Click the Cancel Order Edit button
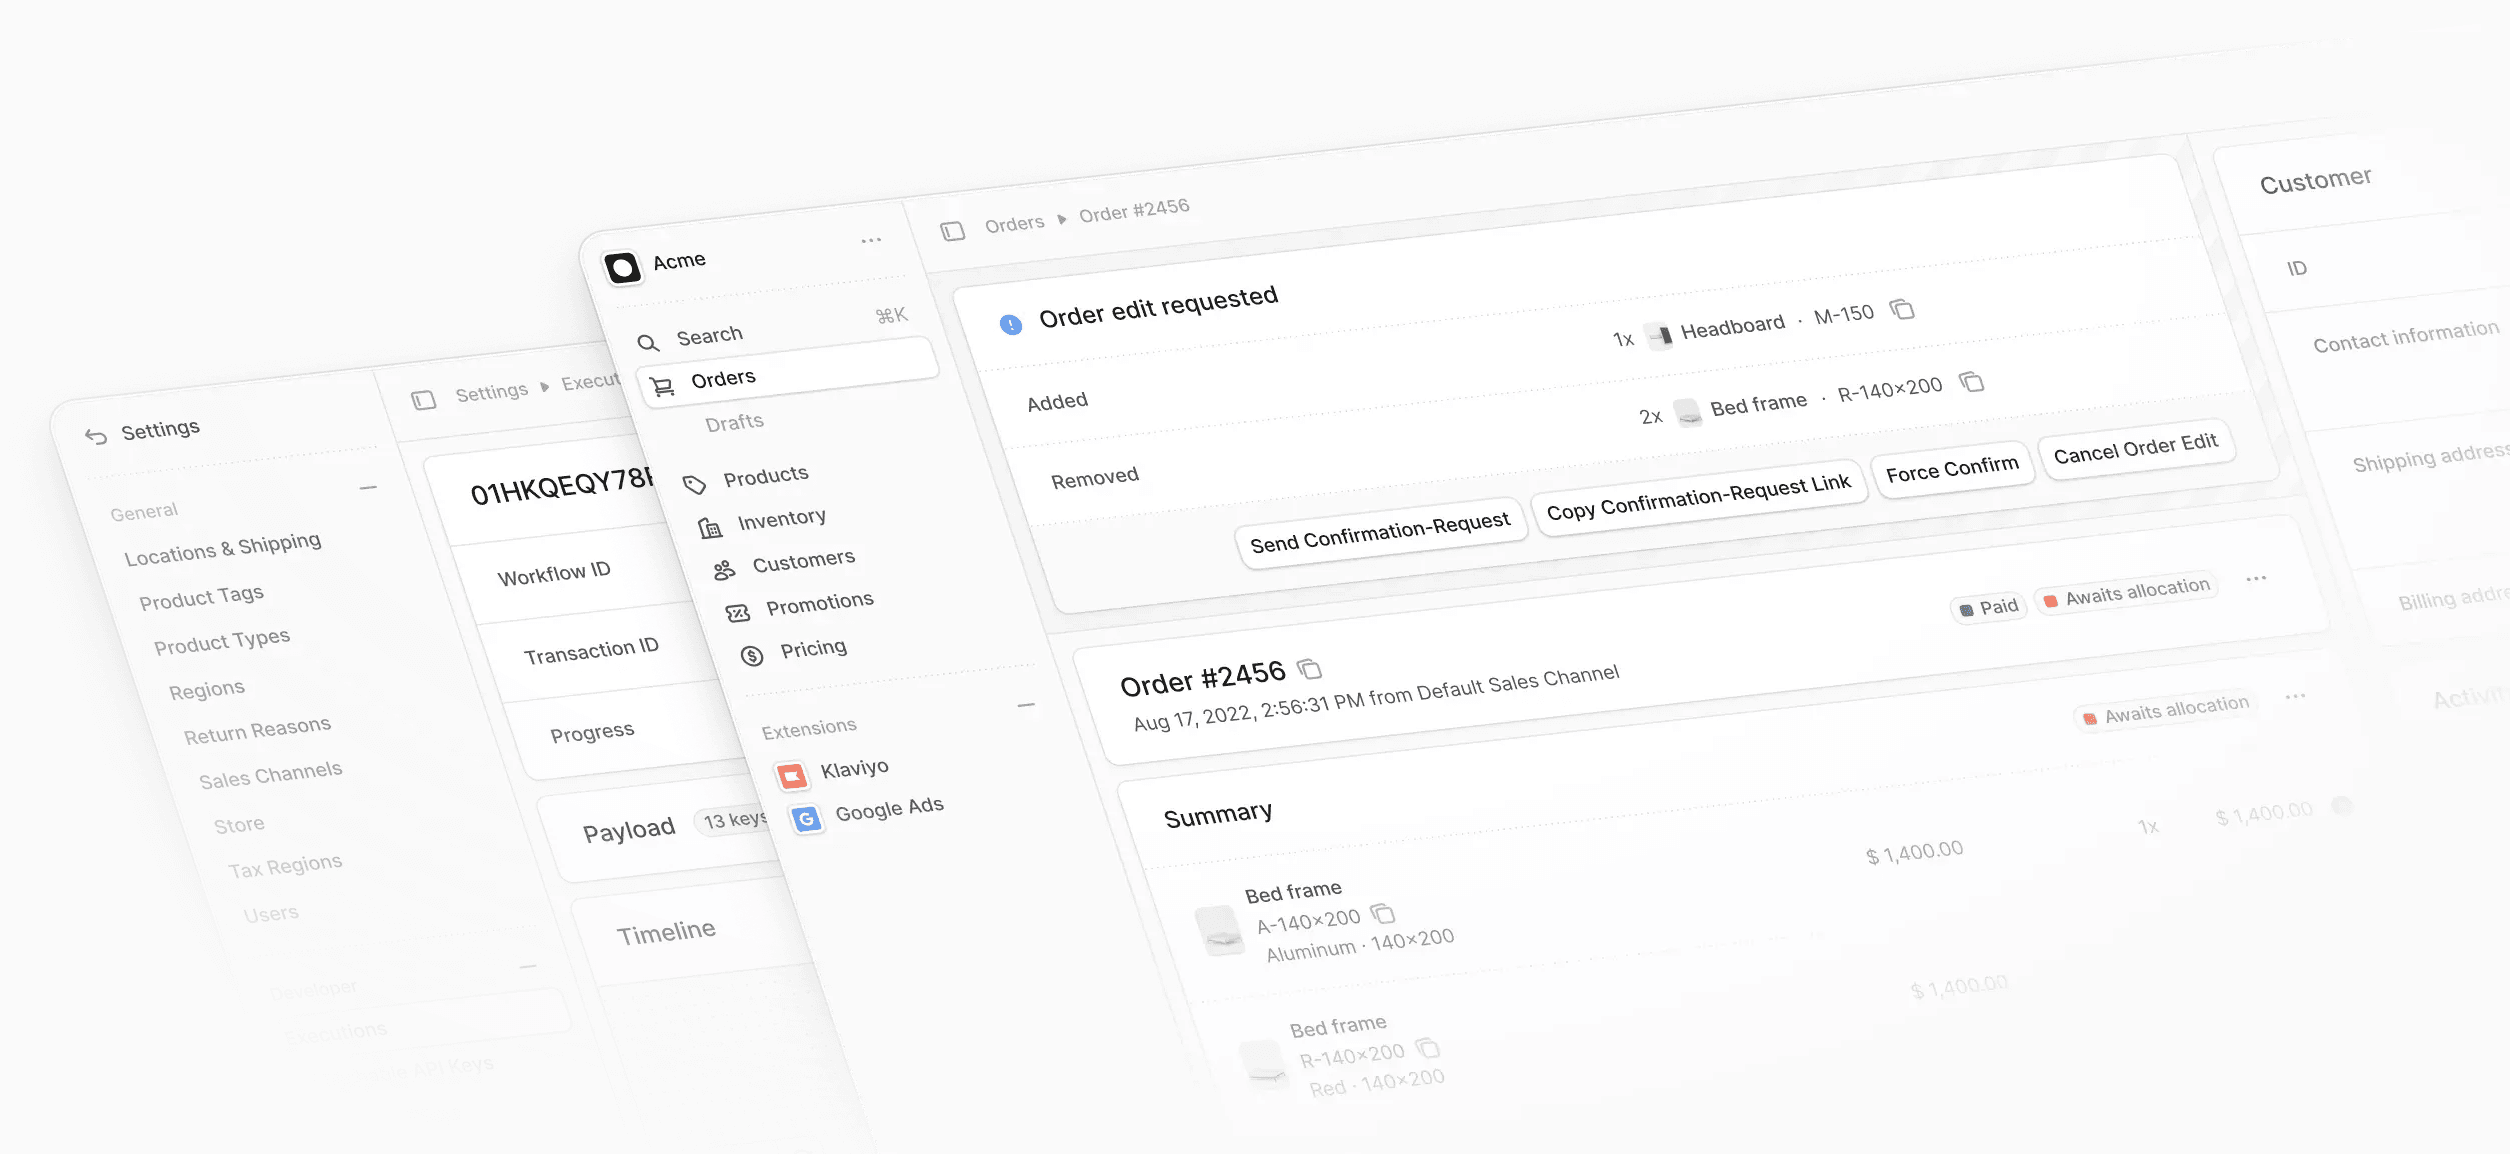This screenshot has width=2510, height=1154. tap(2135, 448)
